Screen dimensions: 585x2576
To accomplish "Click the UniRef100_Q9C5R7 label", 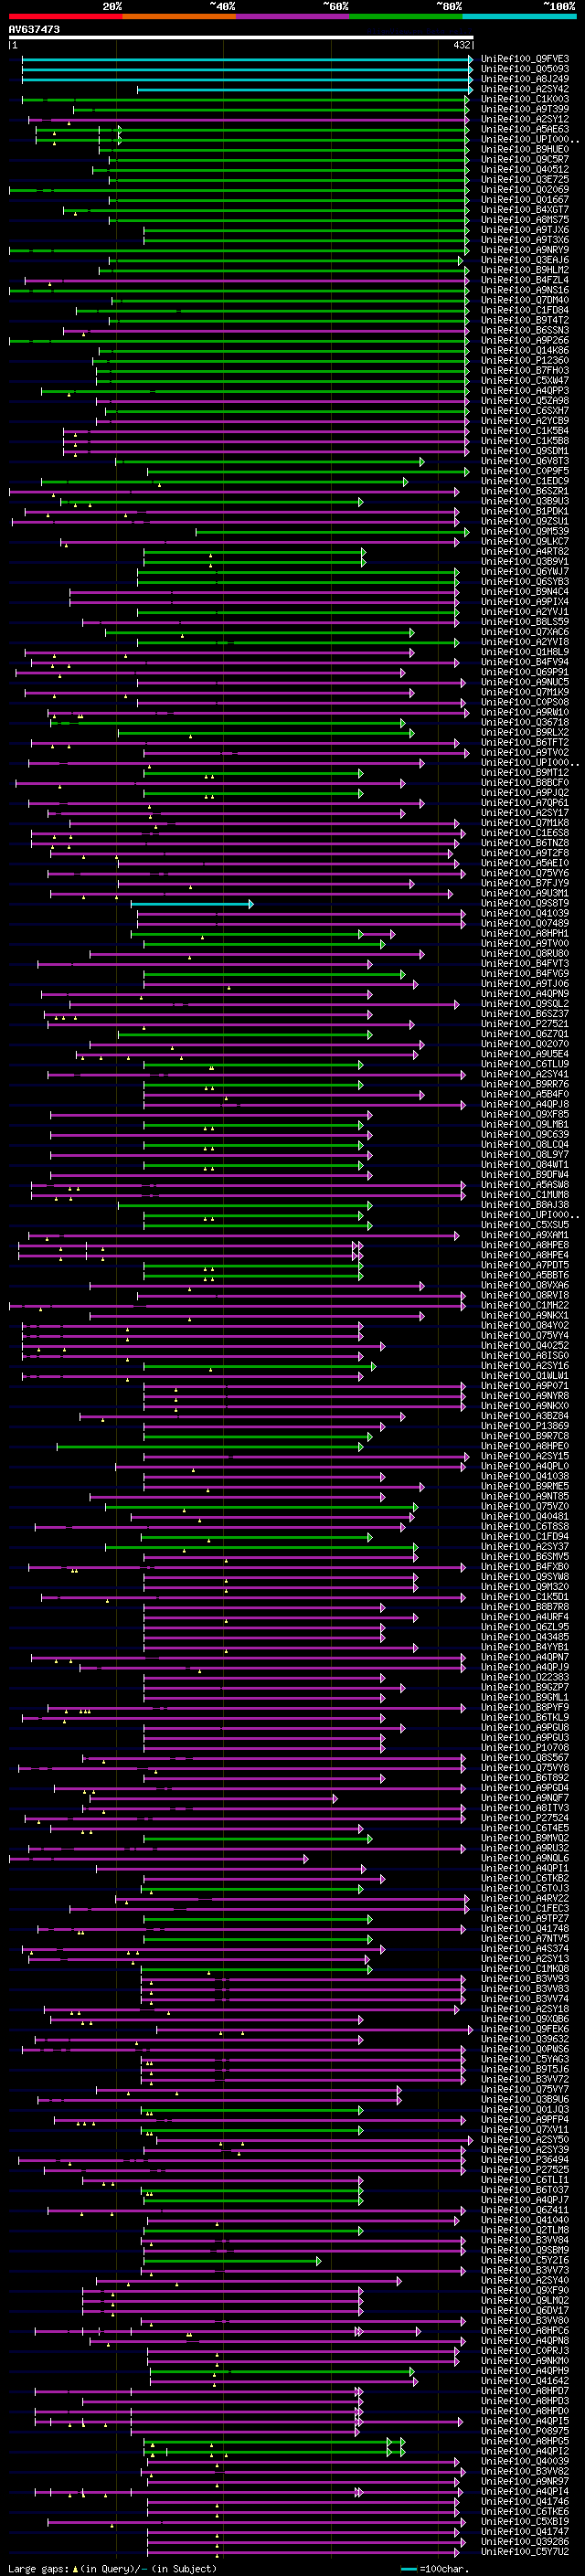I will click(x=525, y=159).
